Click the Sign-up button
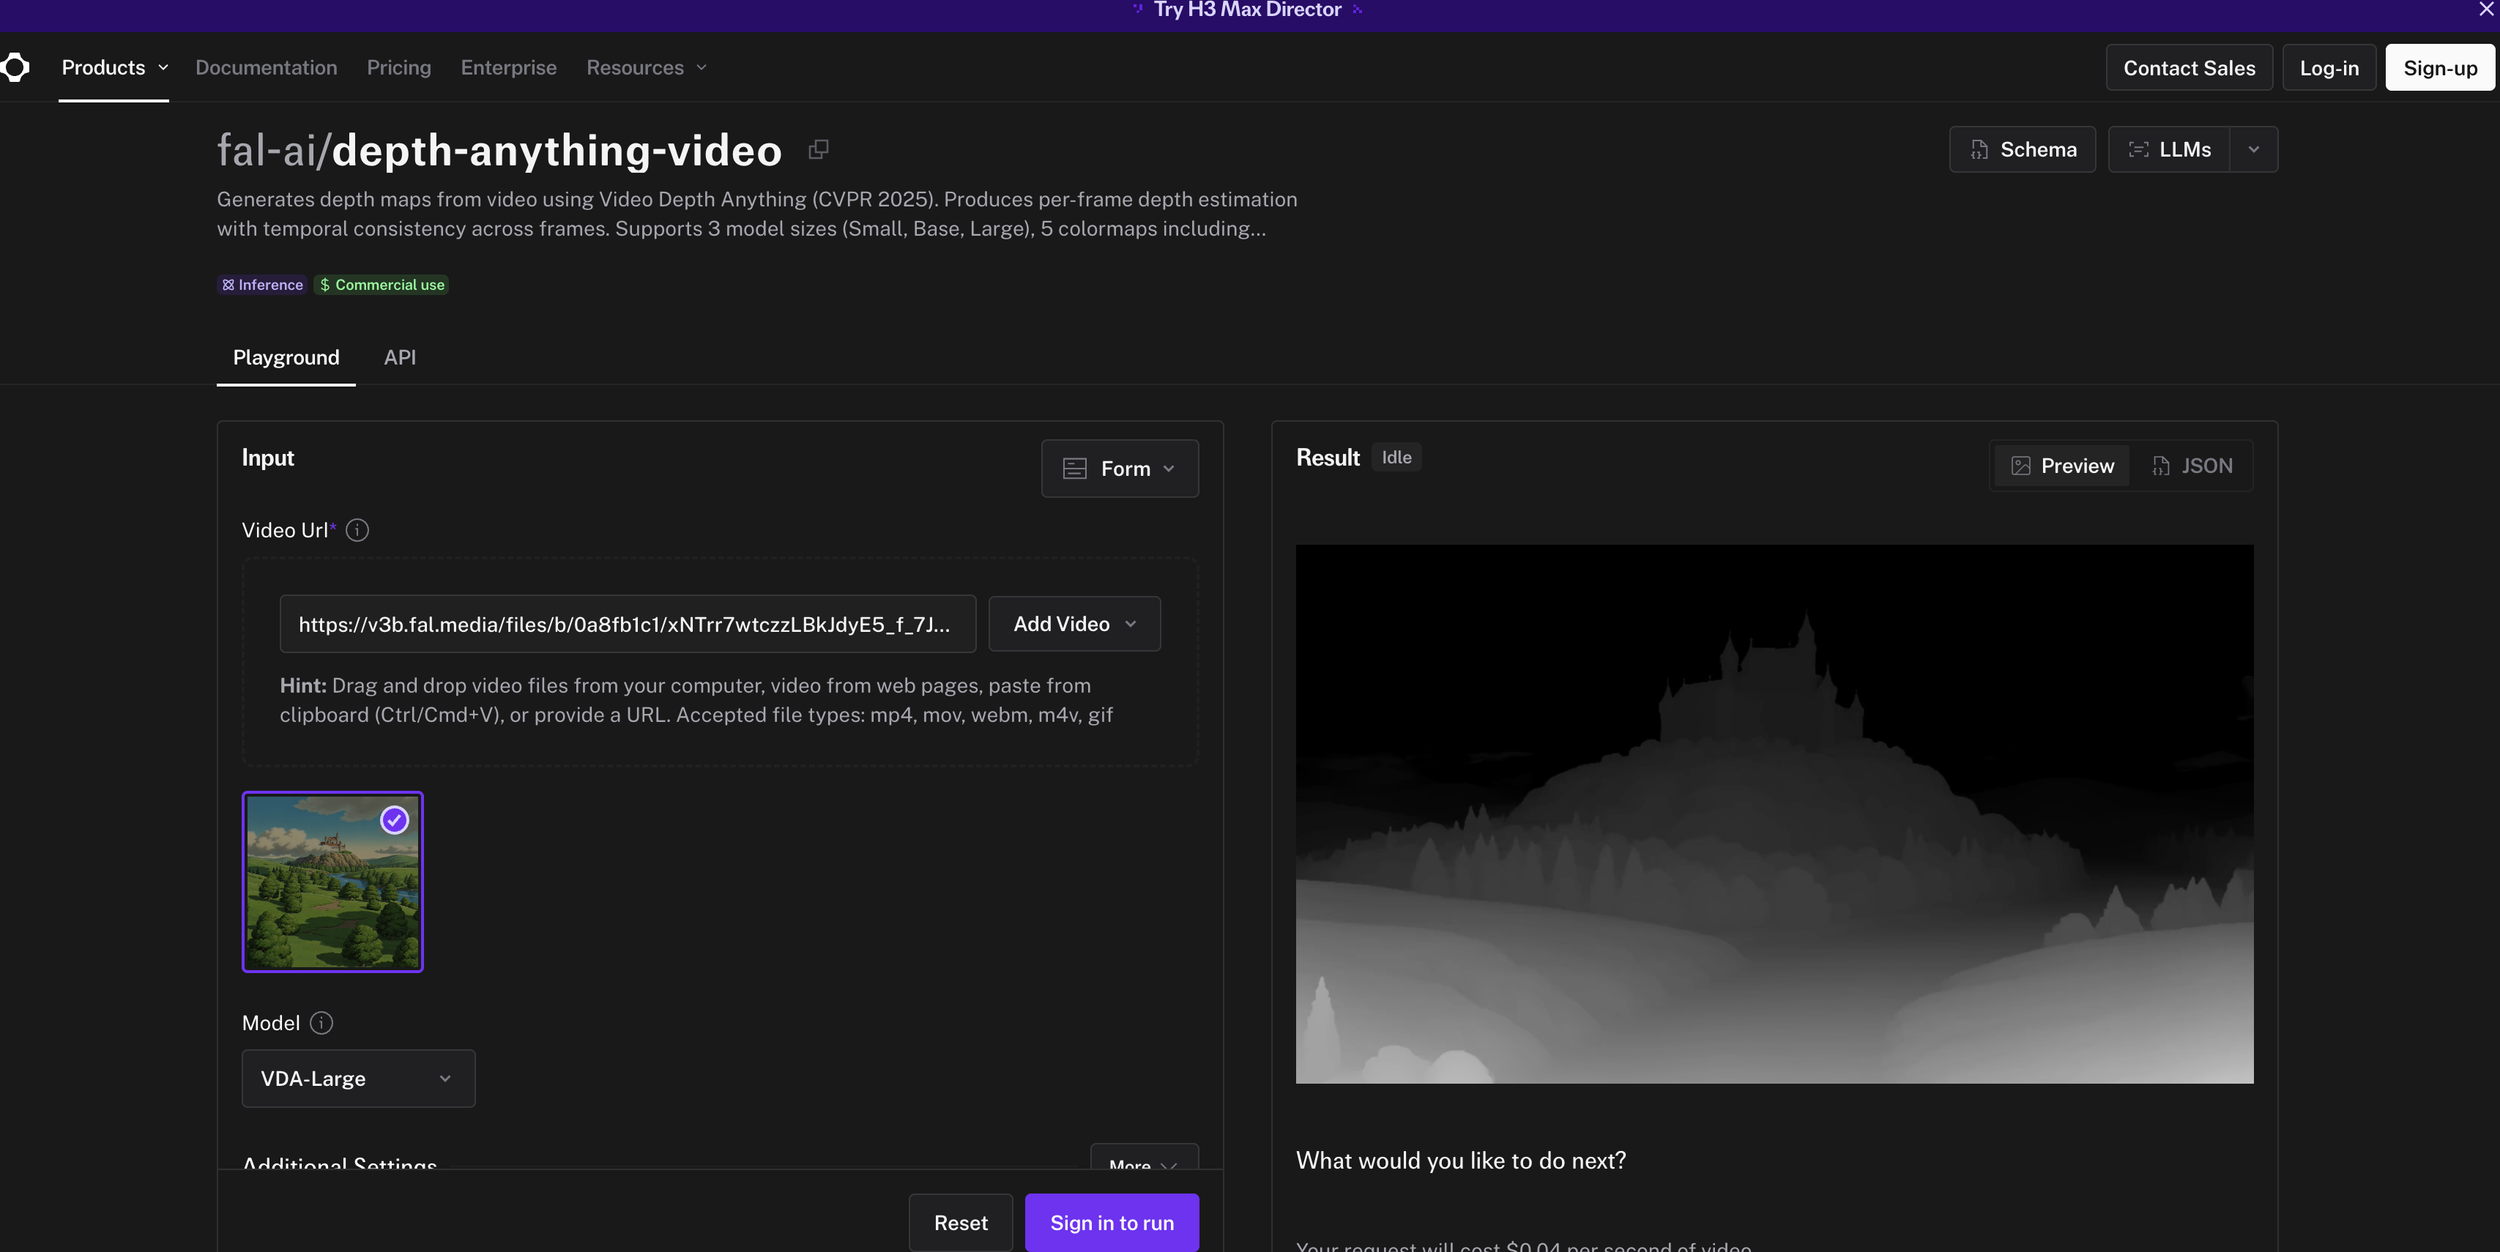 coord(2440,68)
